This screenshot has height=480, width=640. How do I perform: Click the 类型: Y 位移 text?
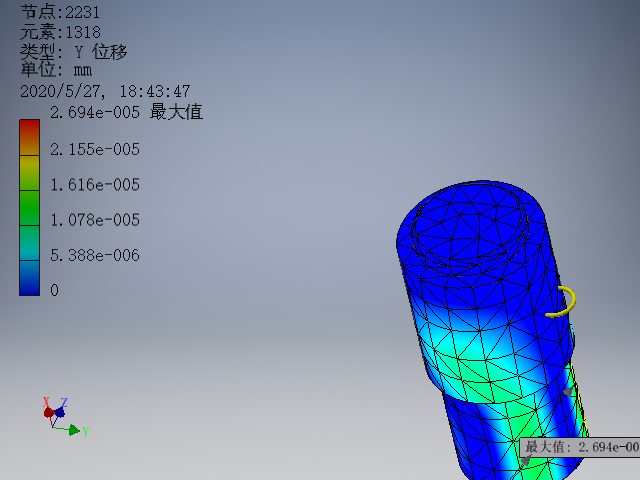[x=74, y=52]
